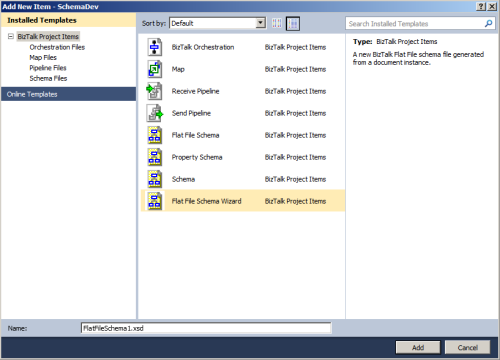Select the Schema template icon

(155, 179)
